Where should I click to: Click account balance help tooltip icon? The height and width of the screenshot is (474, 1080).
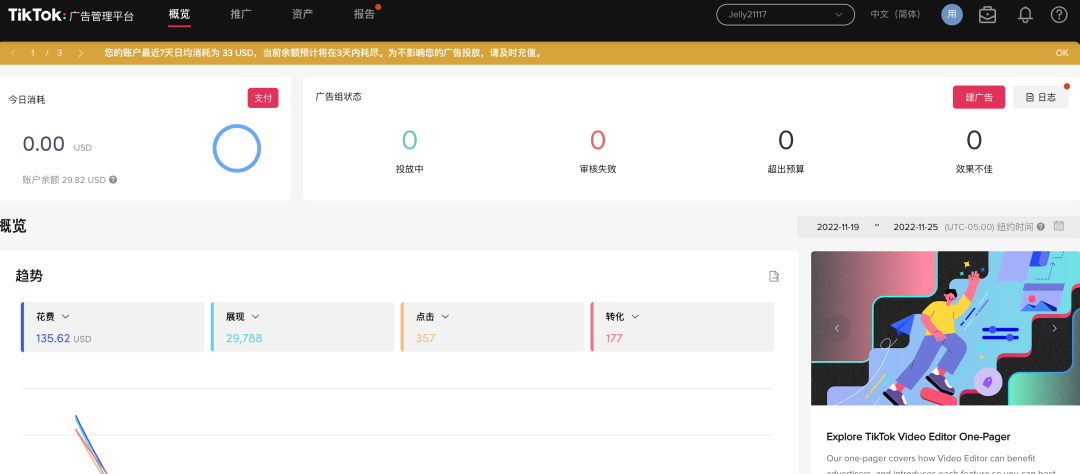click(x=113, y=179)
